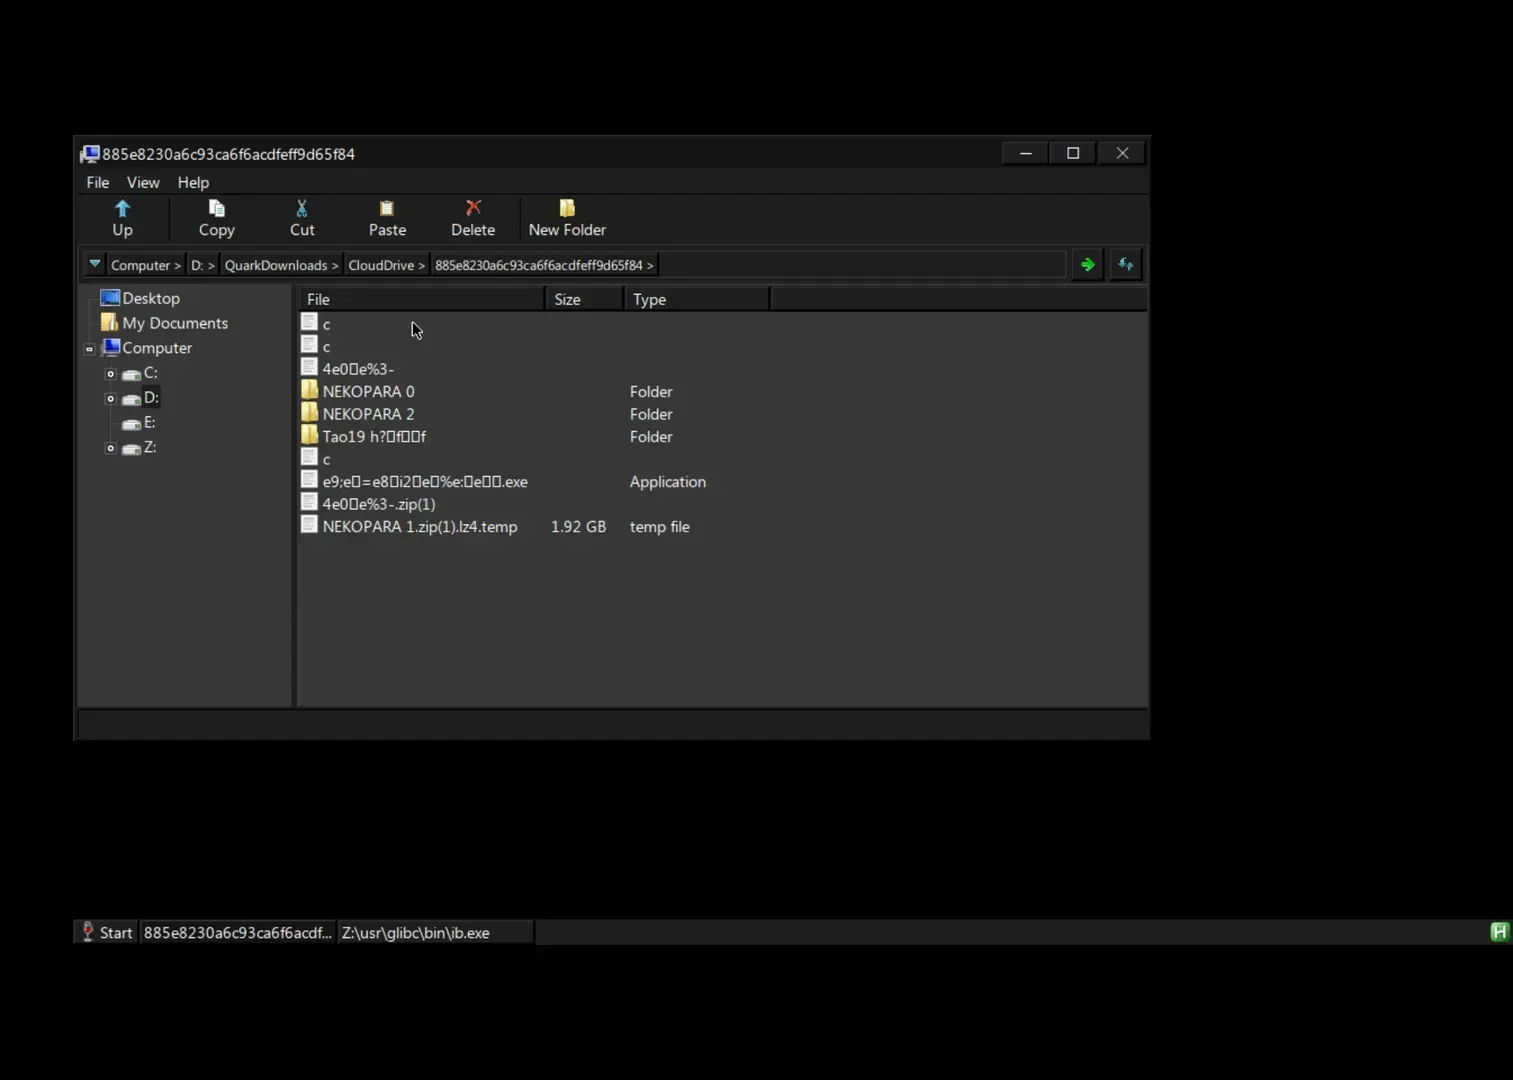Switch to 885e8230a6c93ca6f6acdf... taskbar window
Screen dimensions: 1513x1080
tap(237, 932)
